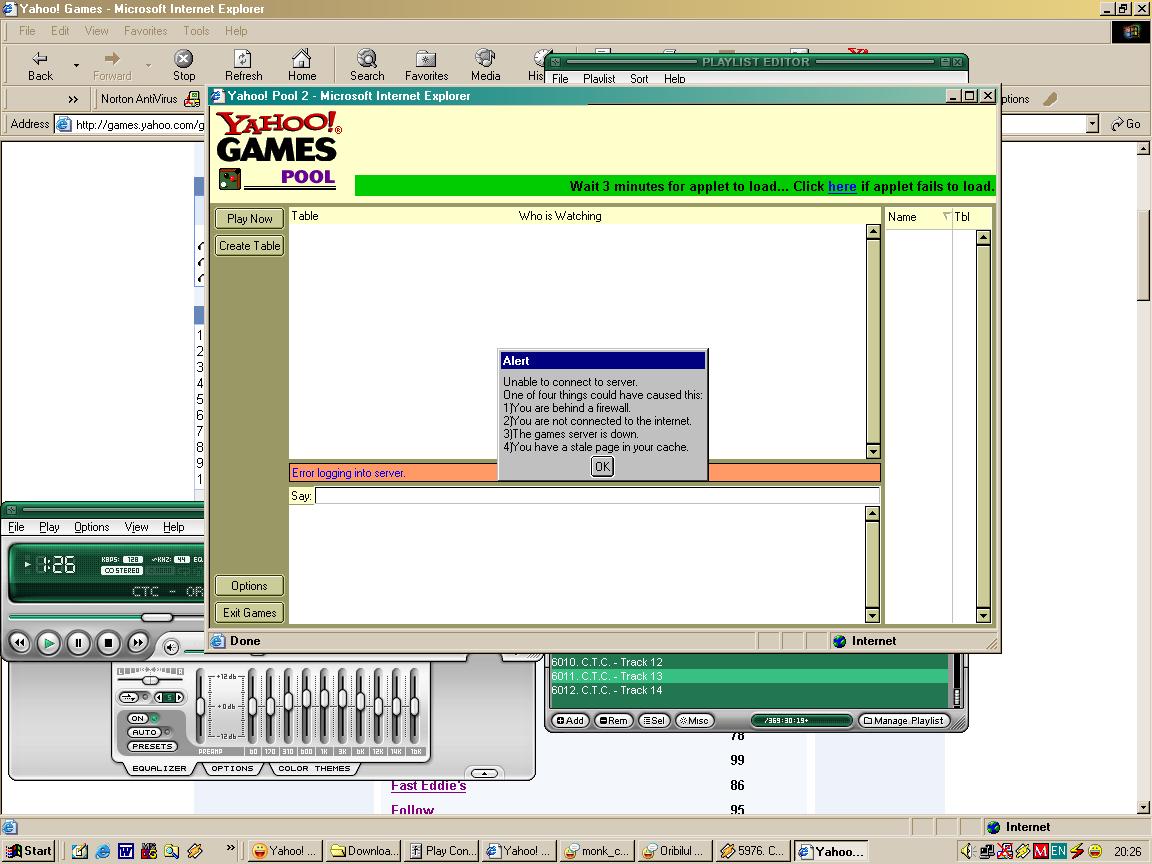
Task: Open the Back button history dropdown arrow
Action: [76, 65]
